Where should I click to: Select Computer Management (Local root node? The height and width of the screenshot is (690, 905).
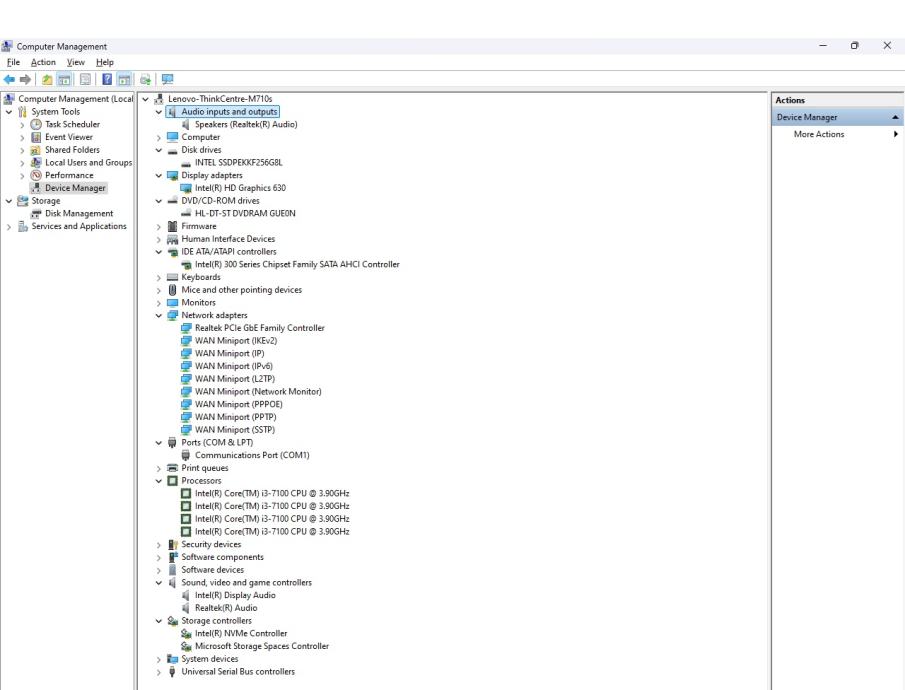(76, 99)
